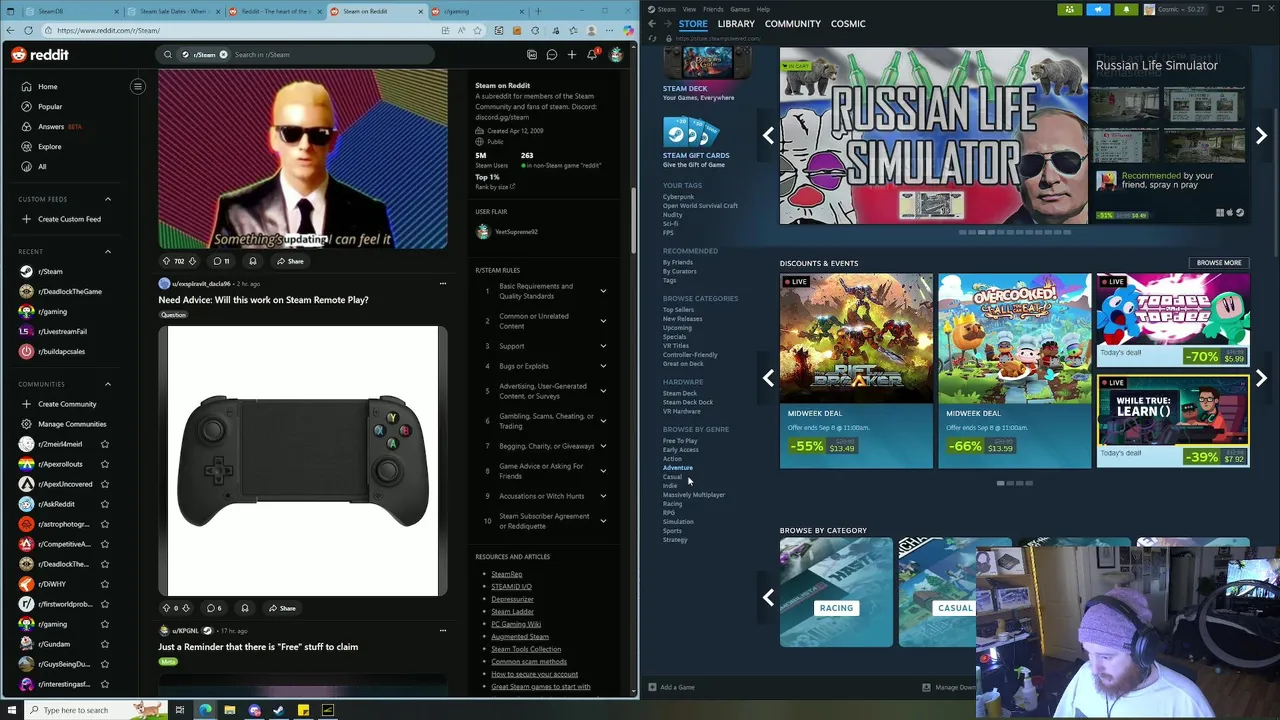
Task: Open comments on post with 11 comments
Action: tap(221, 261)
